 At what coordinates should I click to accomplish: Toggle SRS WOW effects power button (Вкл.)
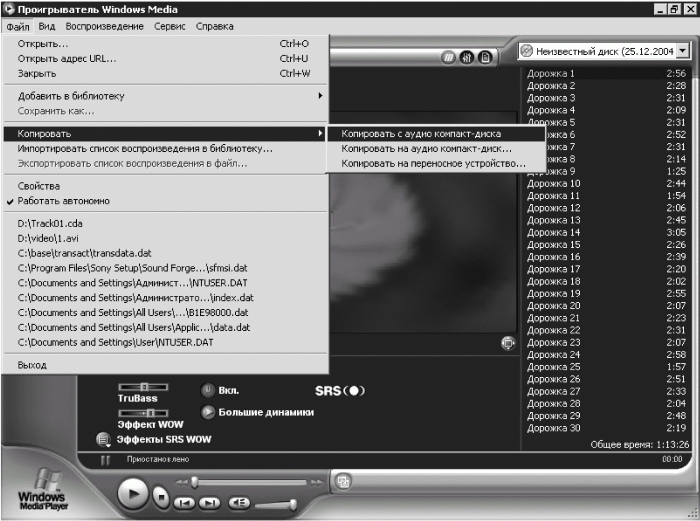point(207,390)
